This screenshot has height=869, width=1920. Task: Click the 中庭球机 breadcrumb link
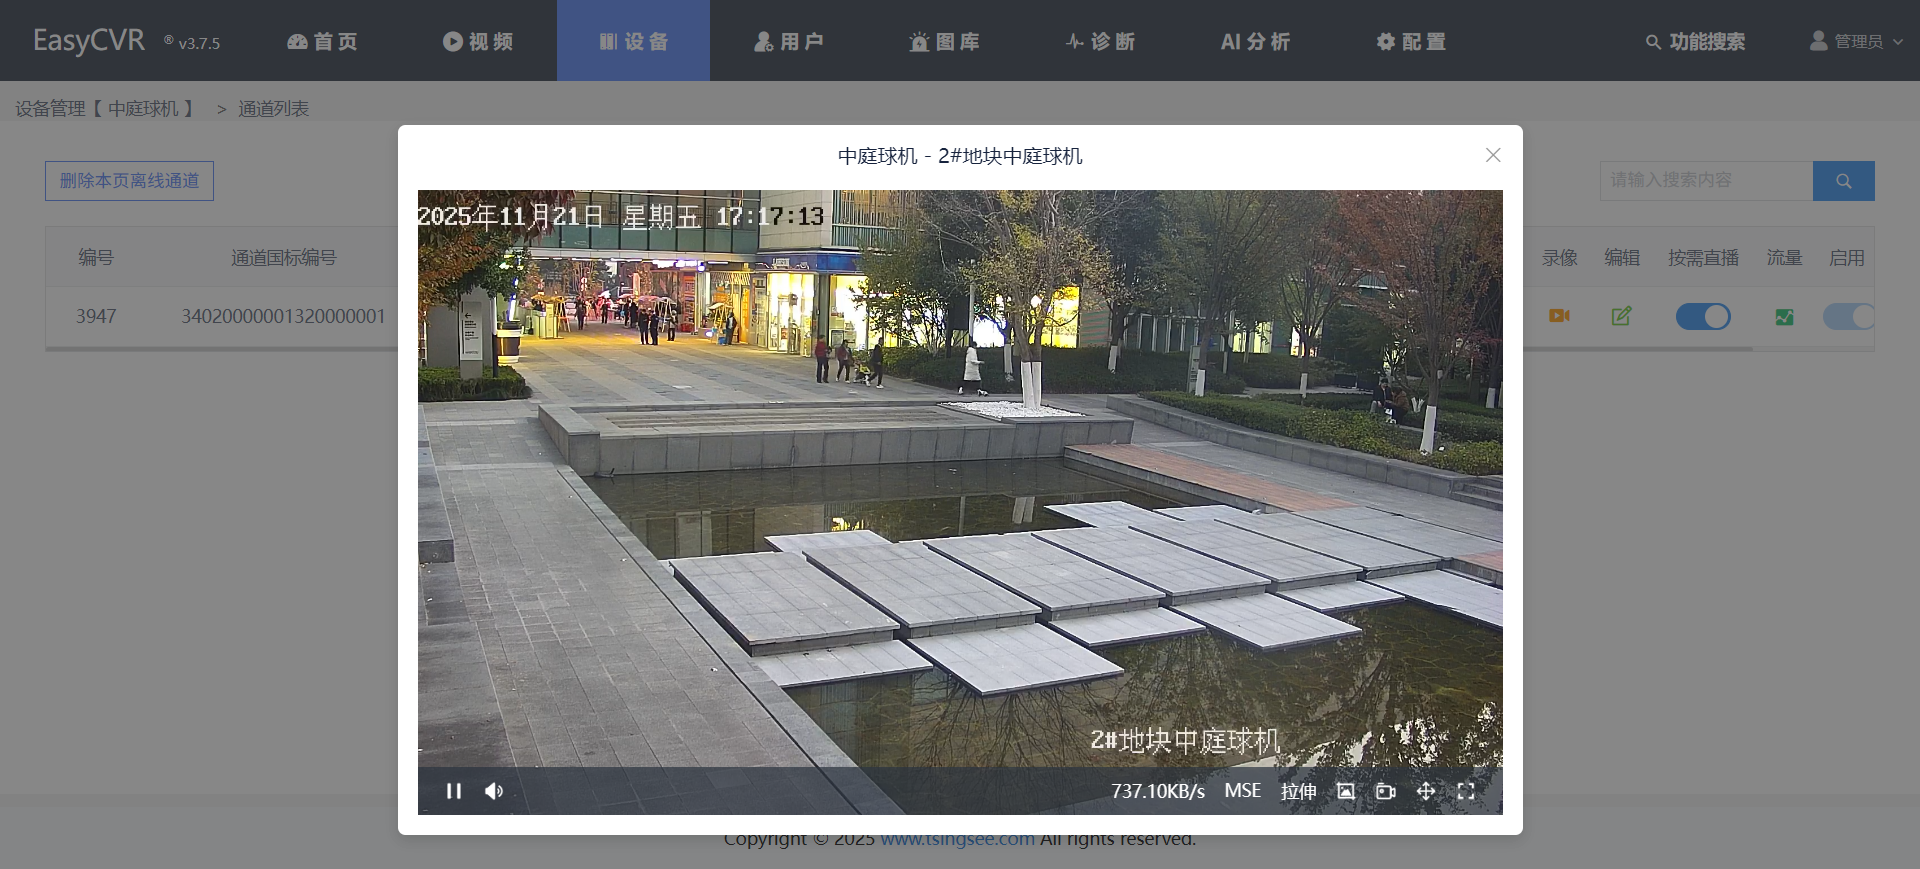pos(143,108)
